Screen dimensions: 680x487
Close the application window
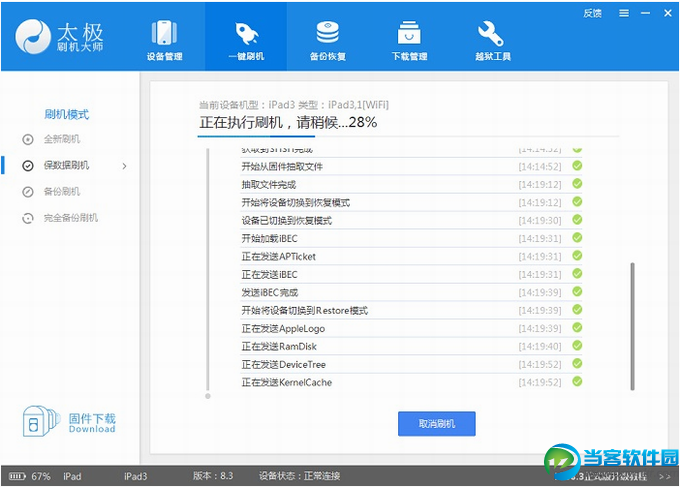tap(668, 13)
